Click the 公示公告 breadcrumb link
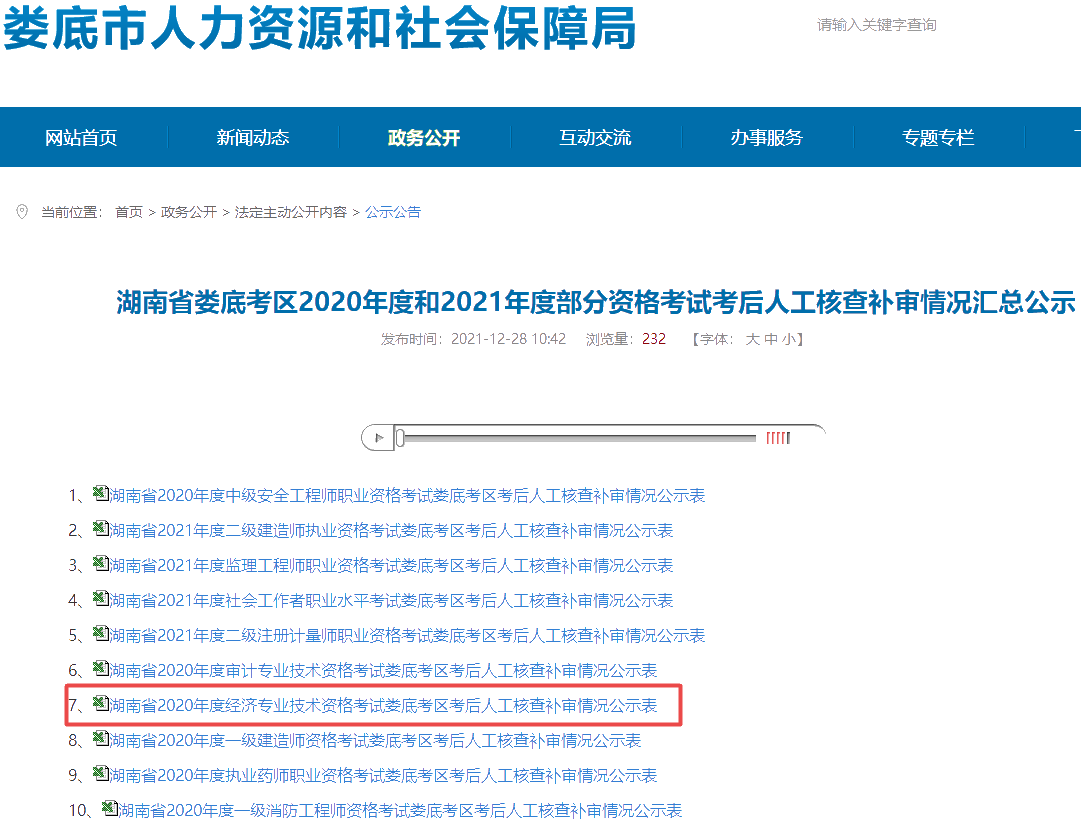This screenshot has width=1081, height=836. pos(393,212)
